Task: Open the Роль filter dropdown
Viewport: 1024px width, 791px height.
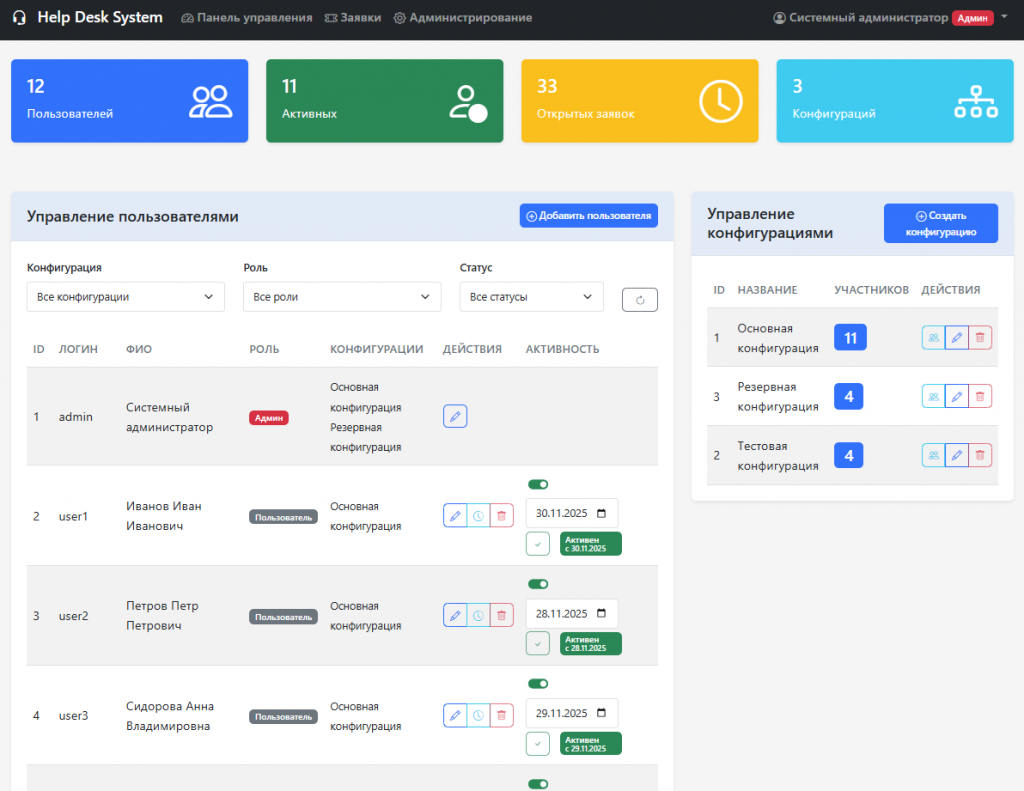Action: (x=342, y=297)
